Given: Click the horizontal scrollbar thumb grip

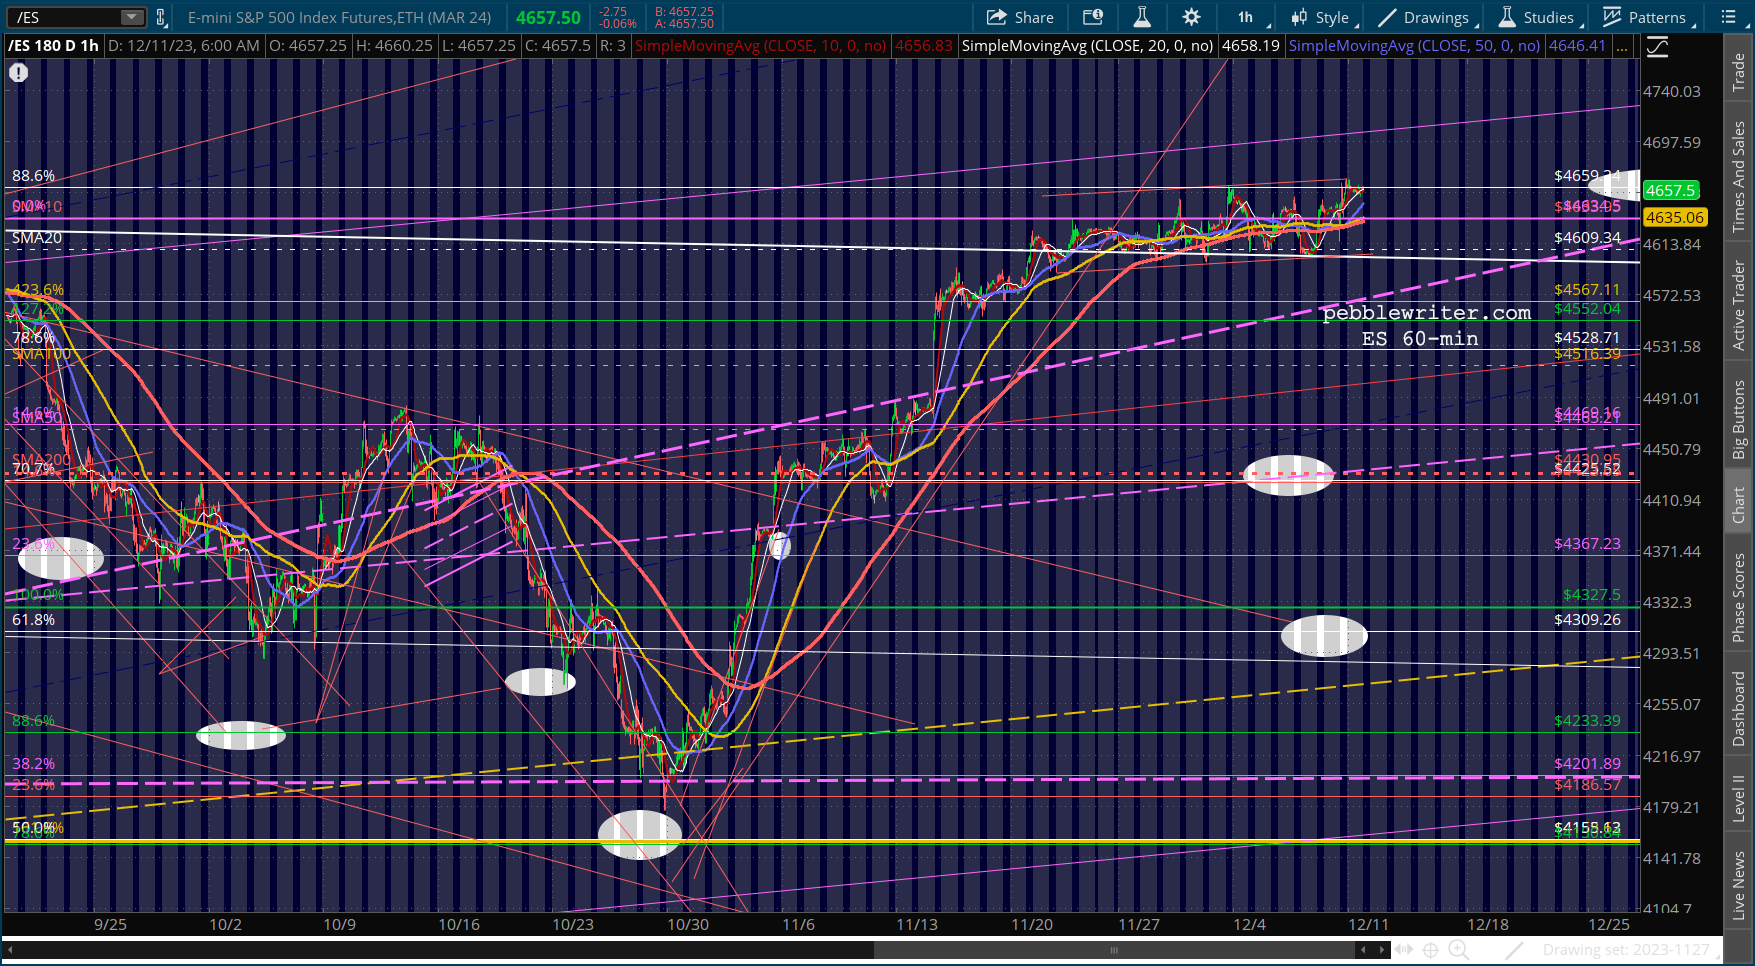Looking at the screenshot, I should [1114, 950].
